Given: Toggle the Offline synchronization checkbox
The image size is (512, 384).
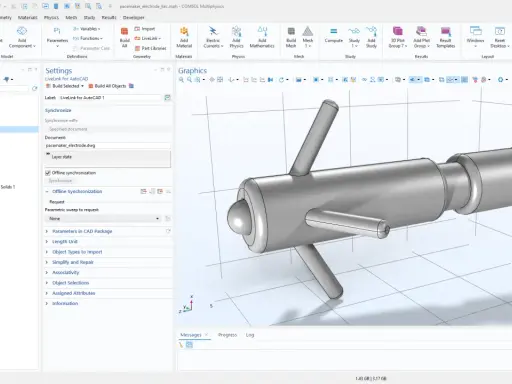Looking at the screenshot, I should (48, 173).
